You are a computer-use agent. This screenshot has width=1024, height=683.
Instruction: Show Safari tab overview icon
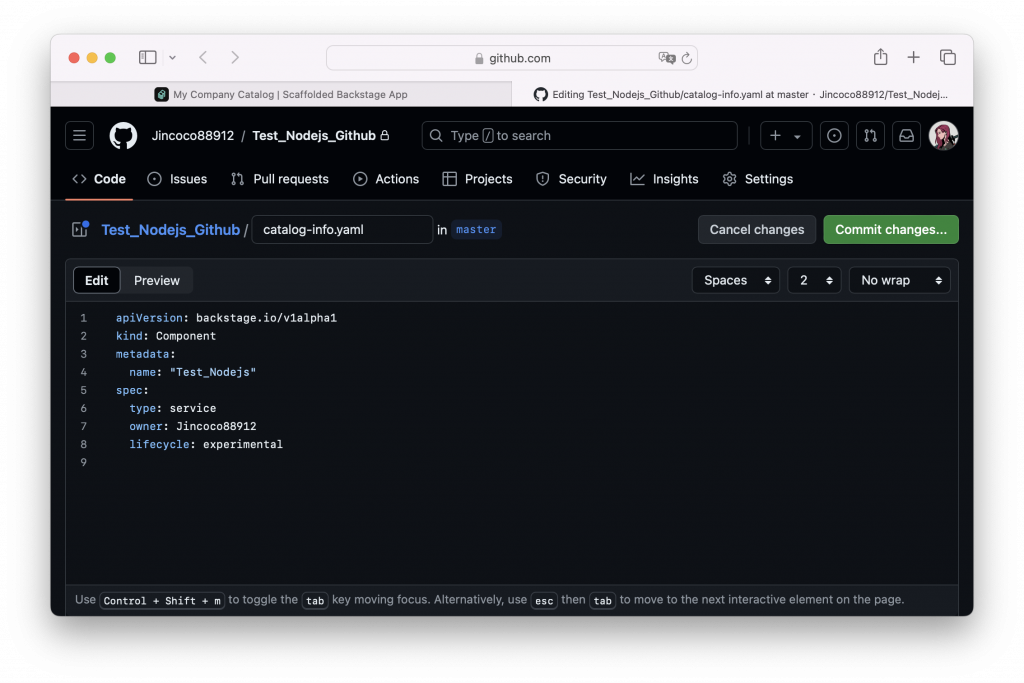click(948, 57)
